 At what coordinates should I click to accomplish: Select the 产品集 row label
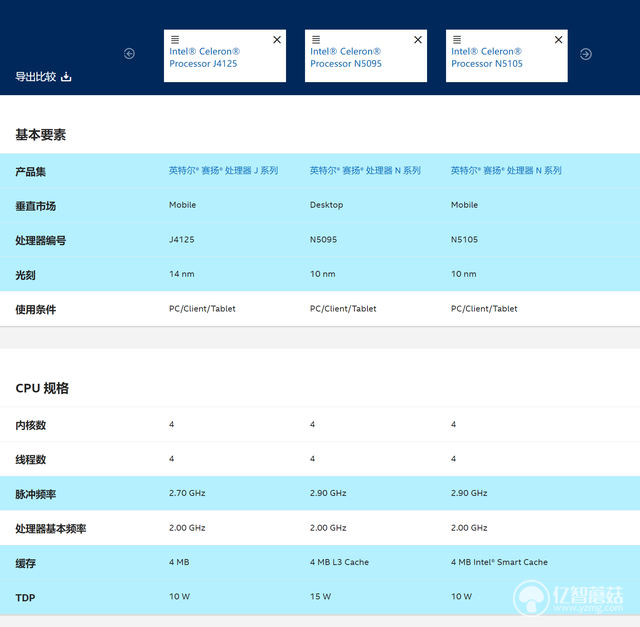coord(31,171)
